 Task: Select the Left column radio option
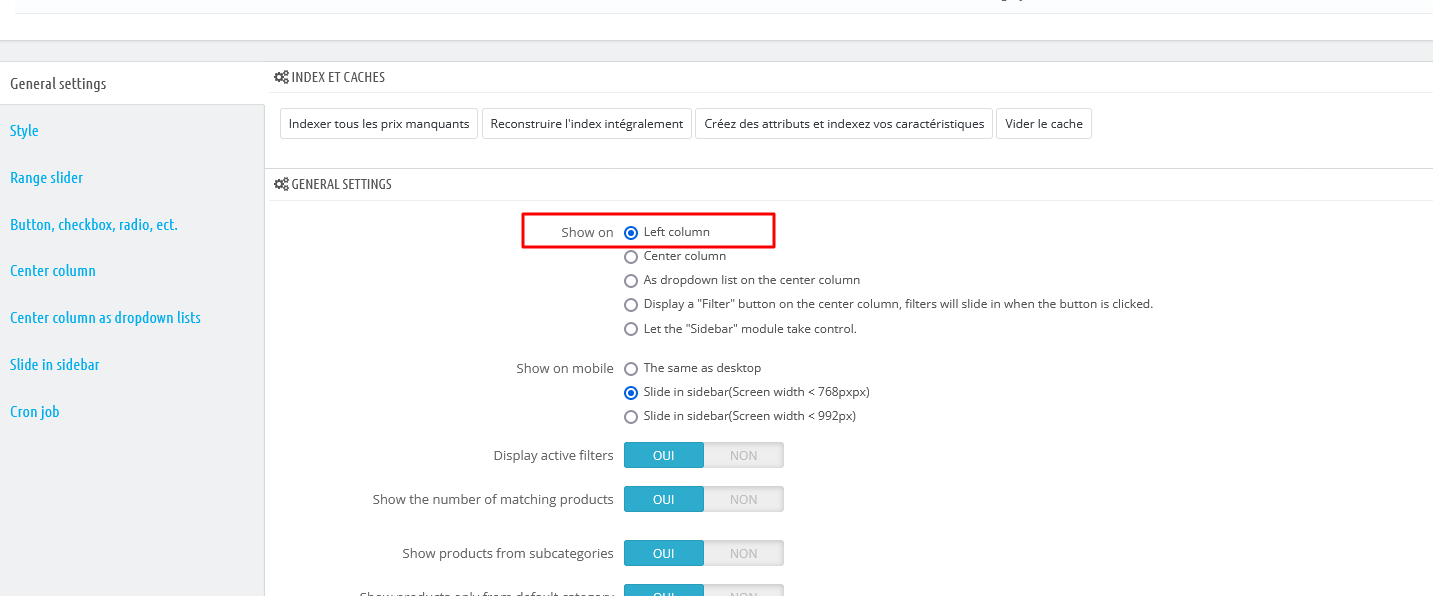pyautogui.click(x=631, y=232)
